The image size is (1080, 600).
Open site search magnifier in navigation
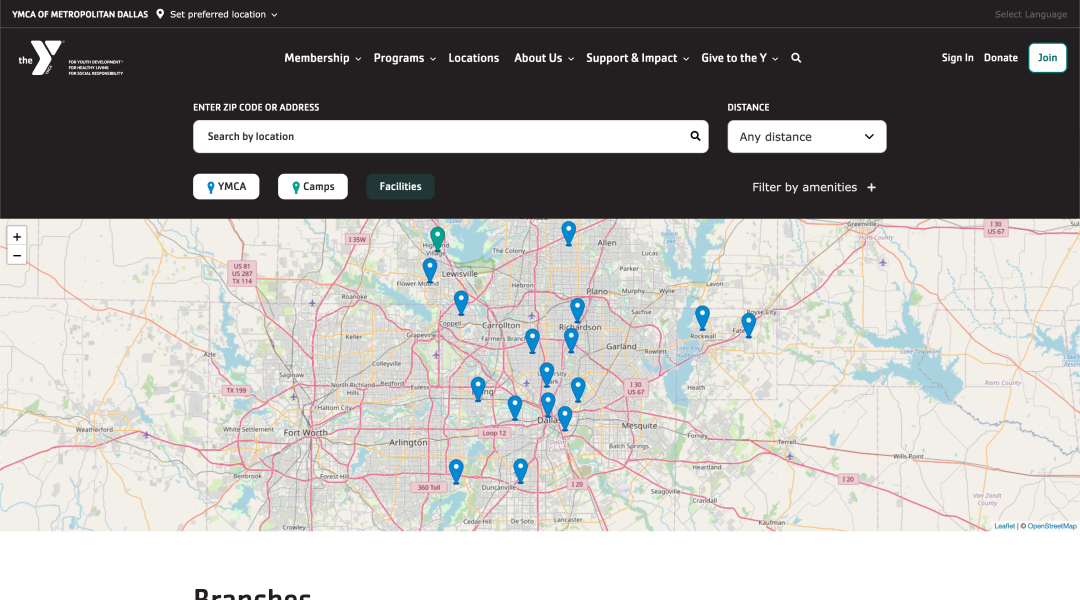pyautogui.click(x=796, y=58)
